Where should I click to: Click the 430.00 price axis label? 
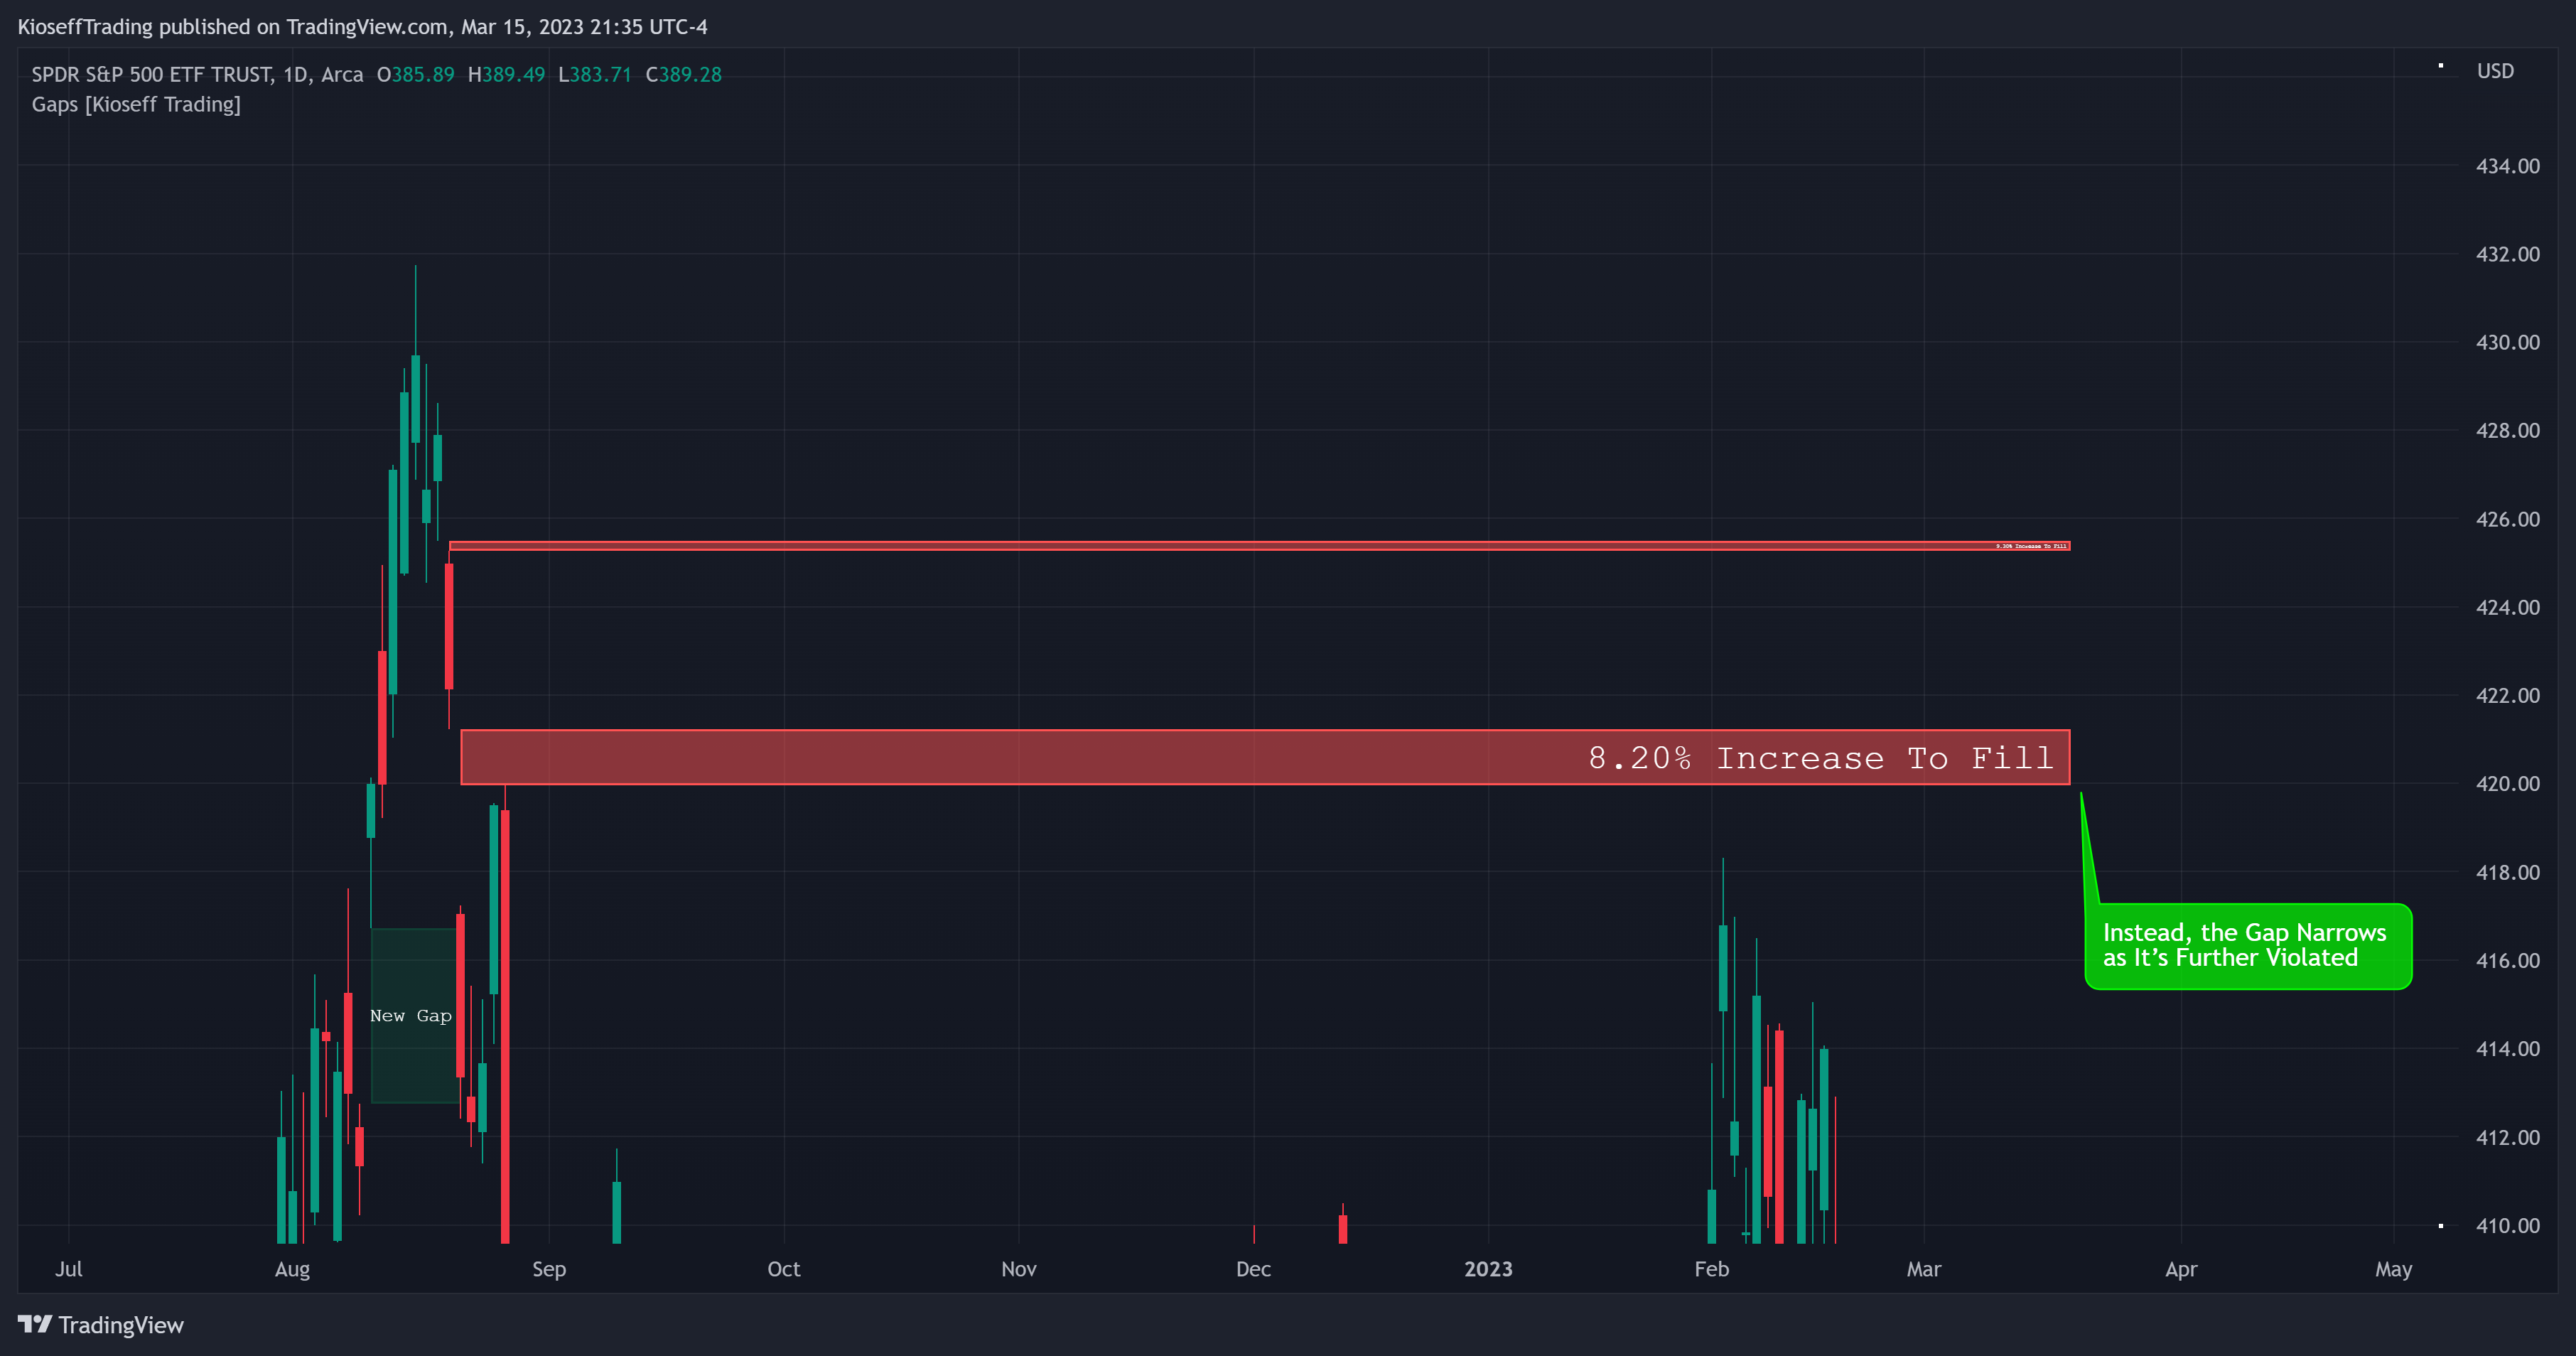[2507, 342]
